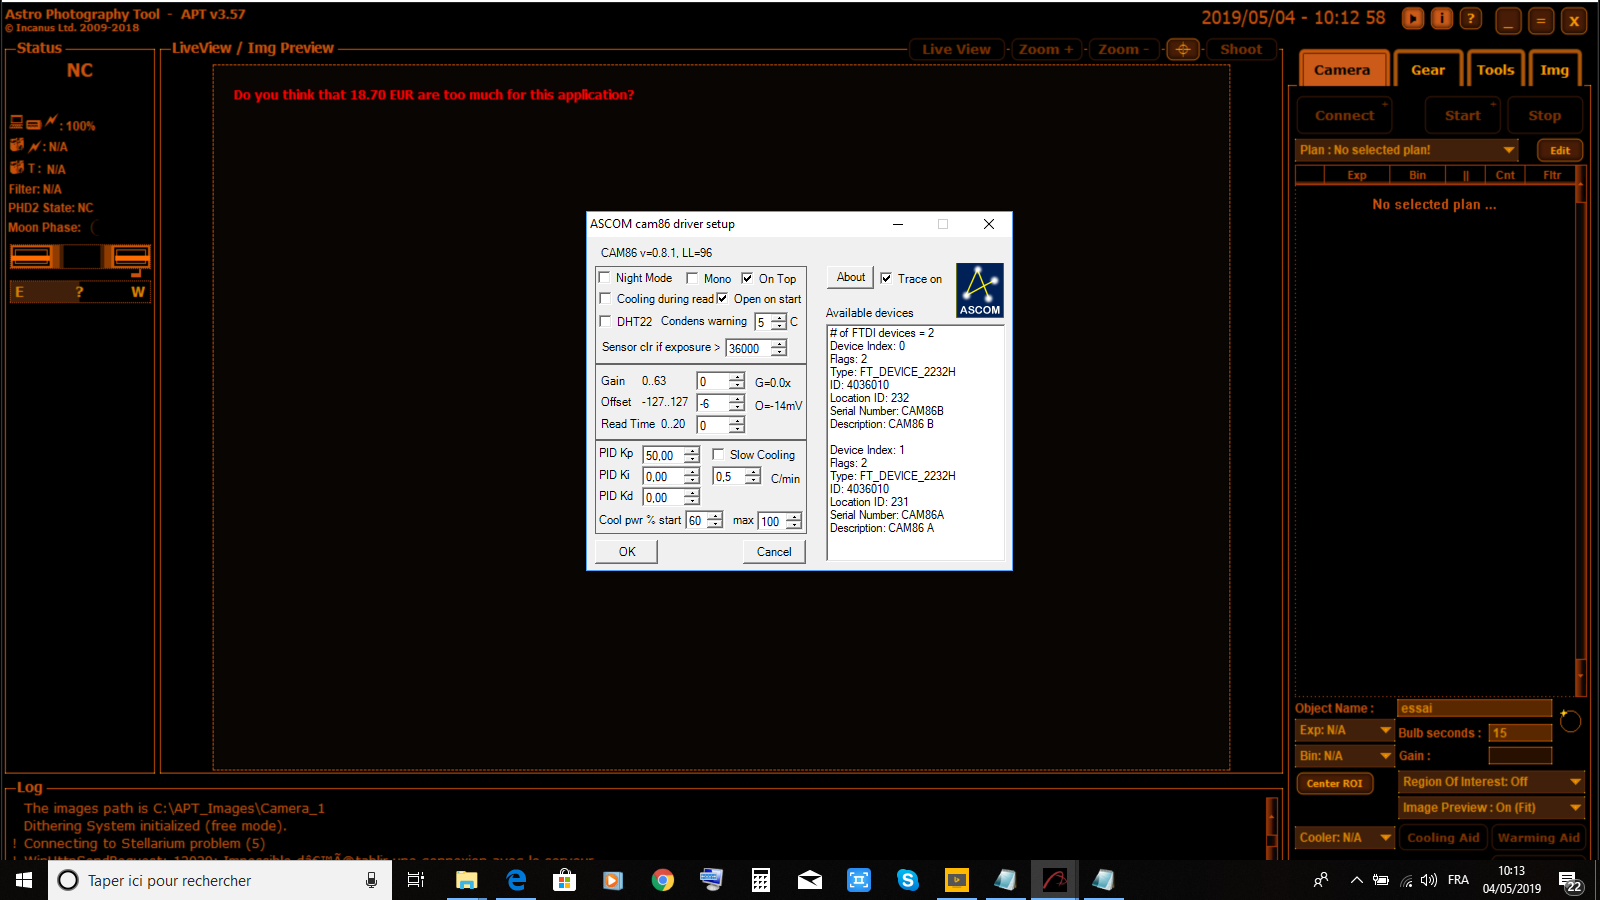Expand Image Preview: On (Fit) dropdown

click(1491, 808)
